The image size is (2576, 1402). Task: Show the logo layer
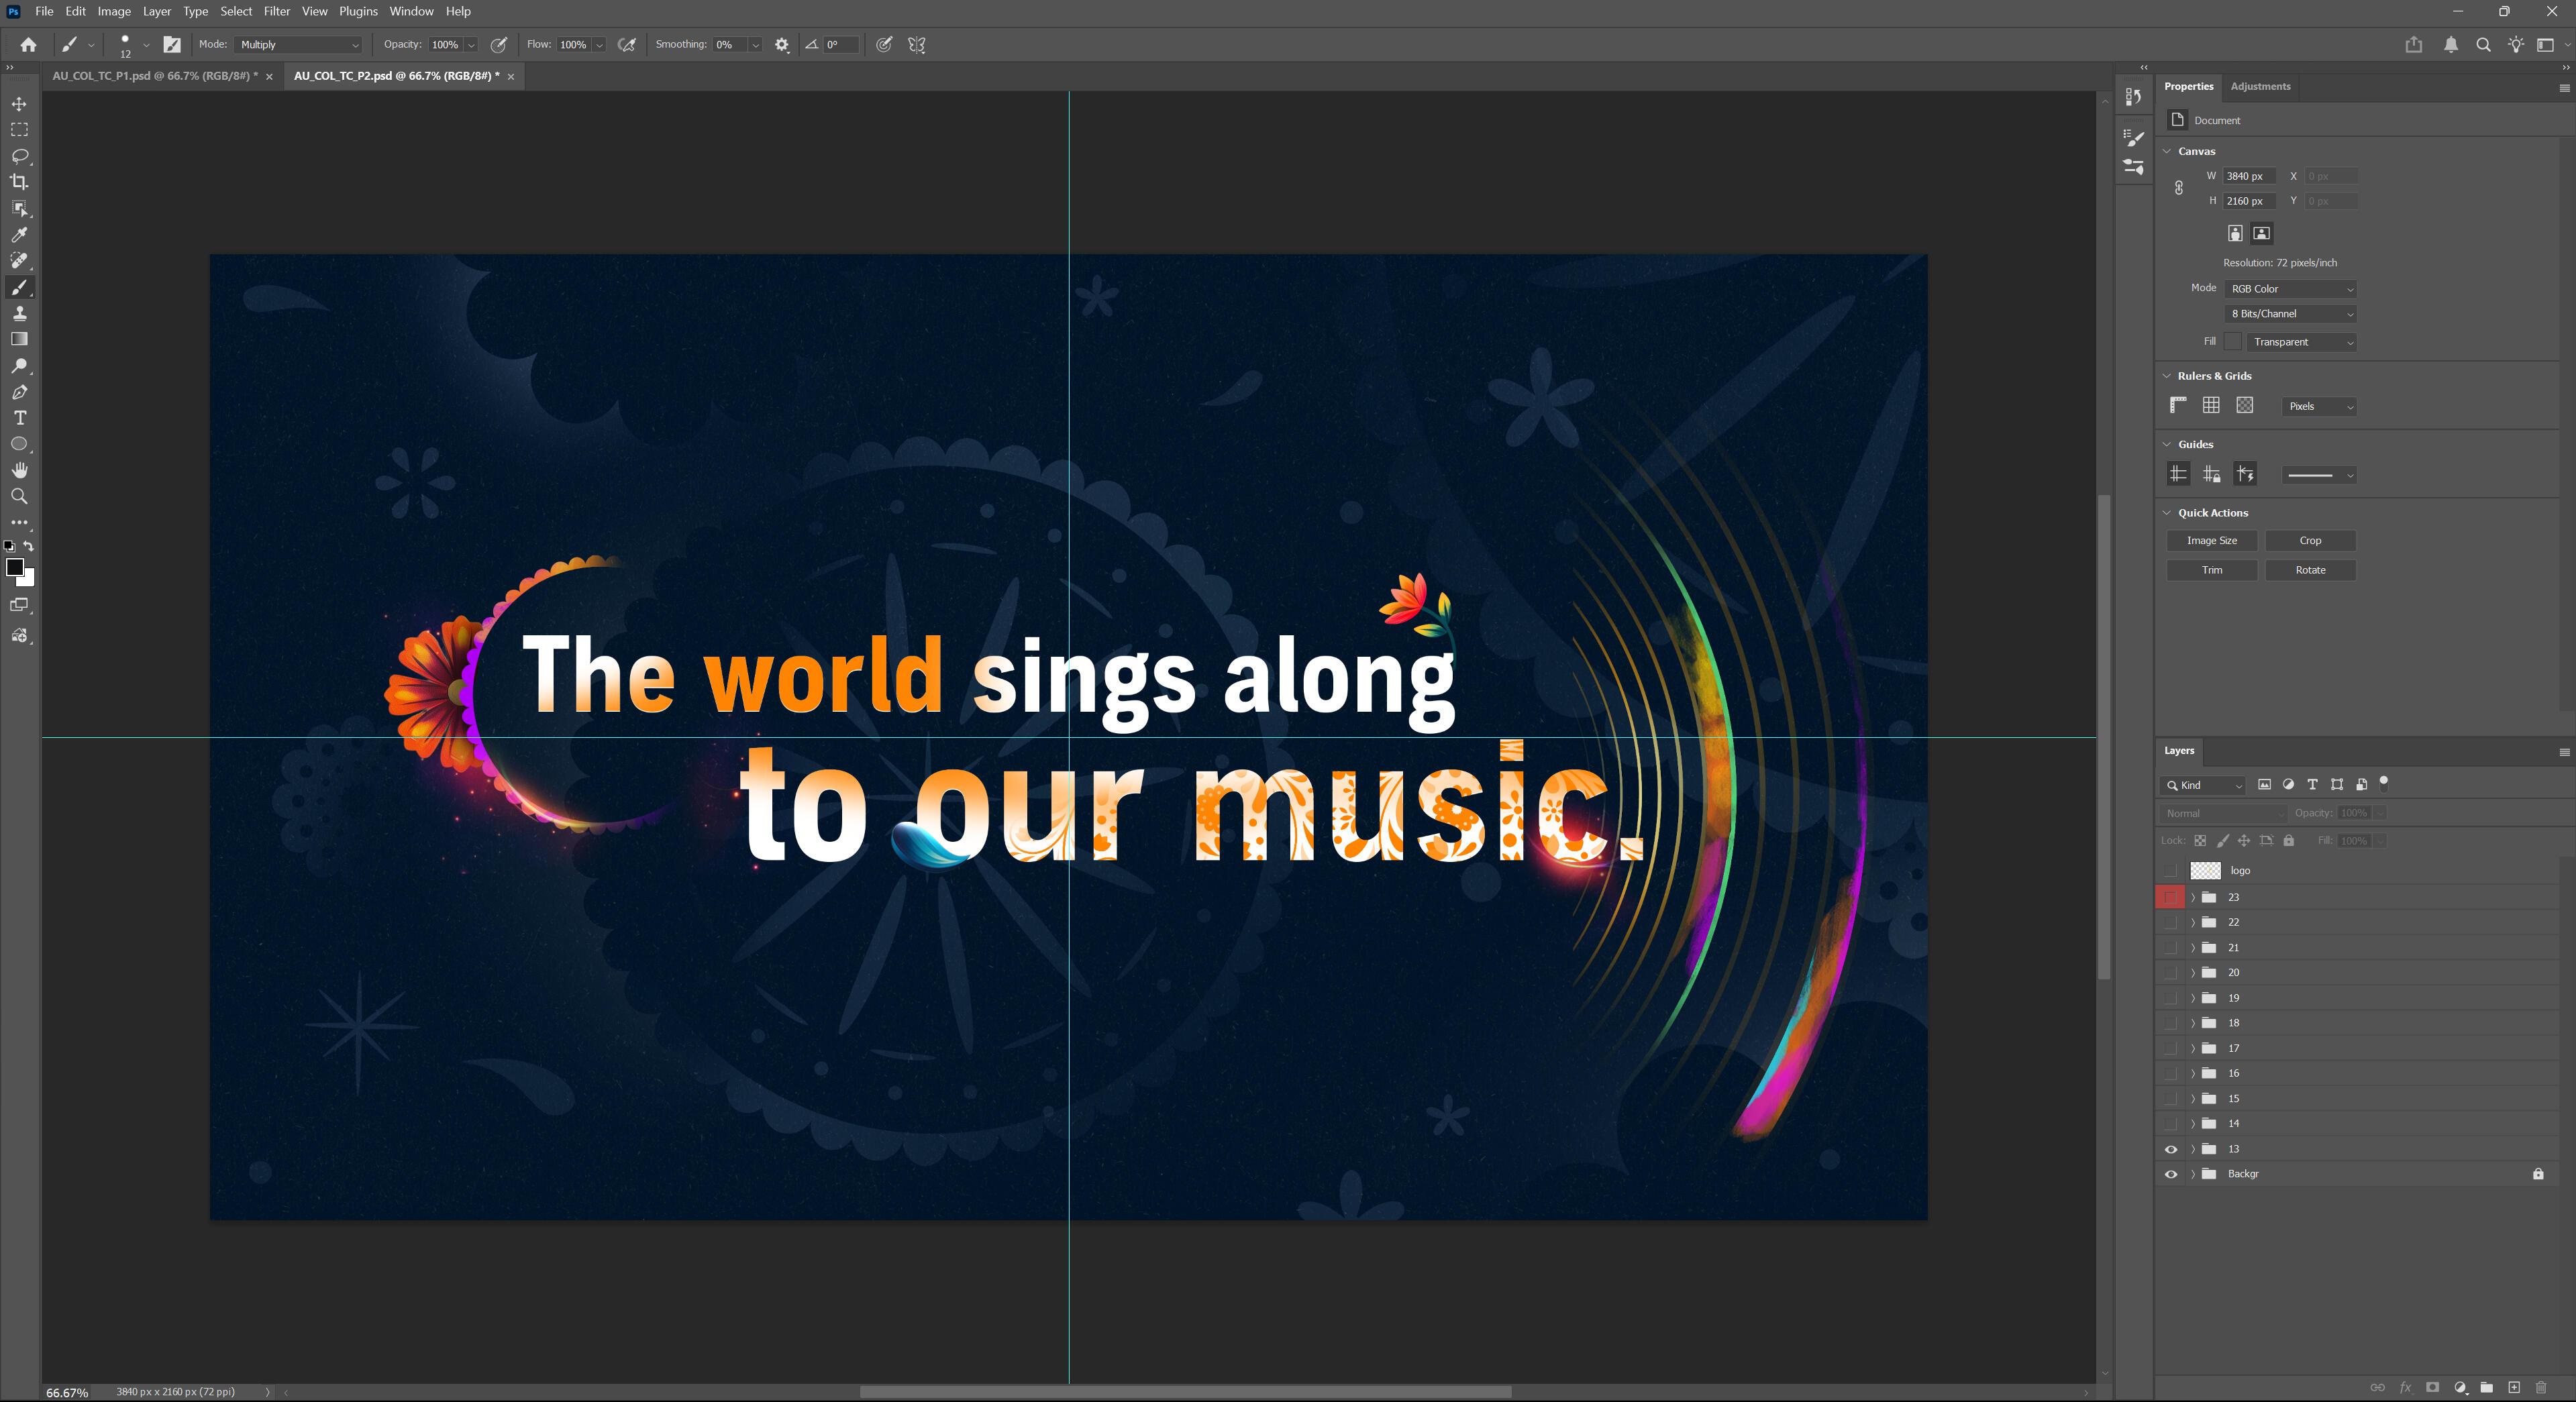pyautogui.click(x=2170, y=871)
